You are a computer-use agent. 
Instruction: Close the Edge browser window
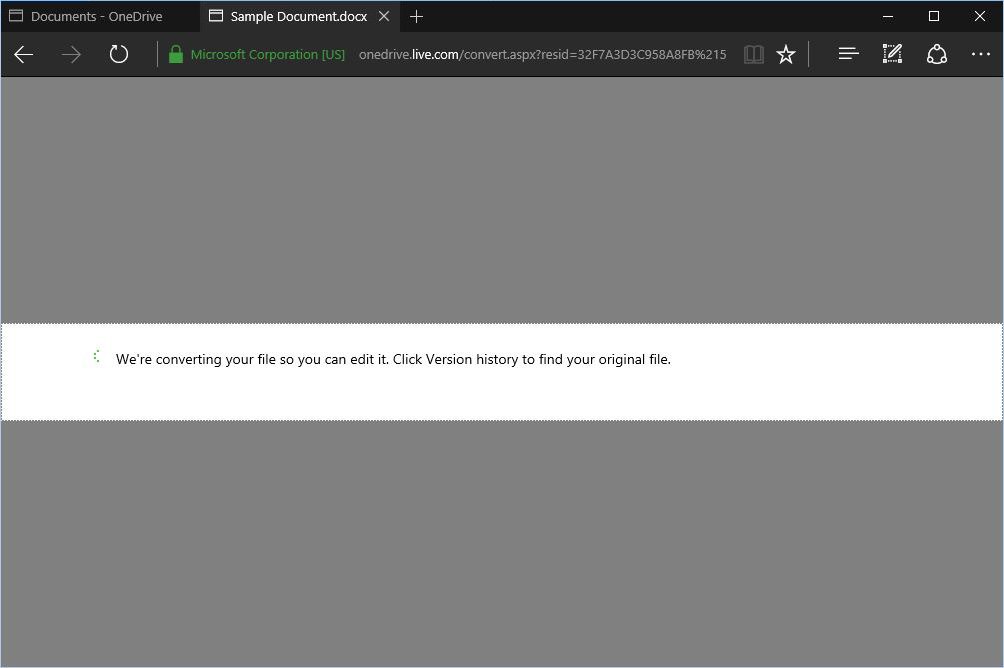pos(980,17)
